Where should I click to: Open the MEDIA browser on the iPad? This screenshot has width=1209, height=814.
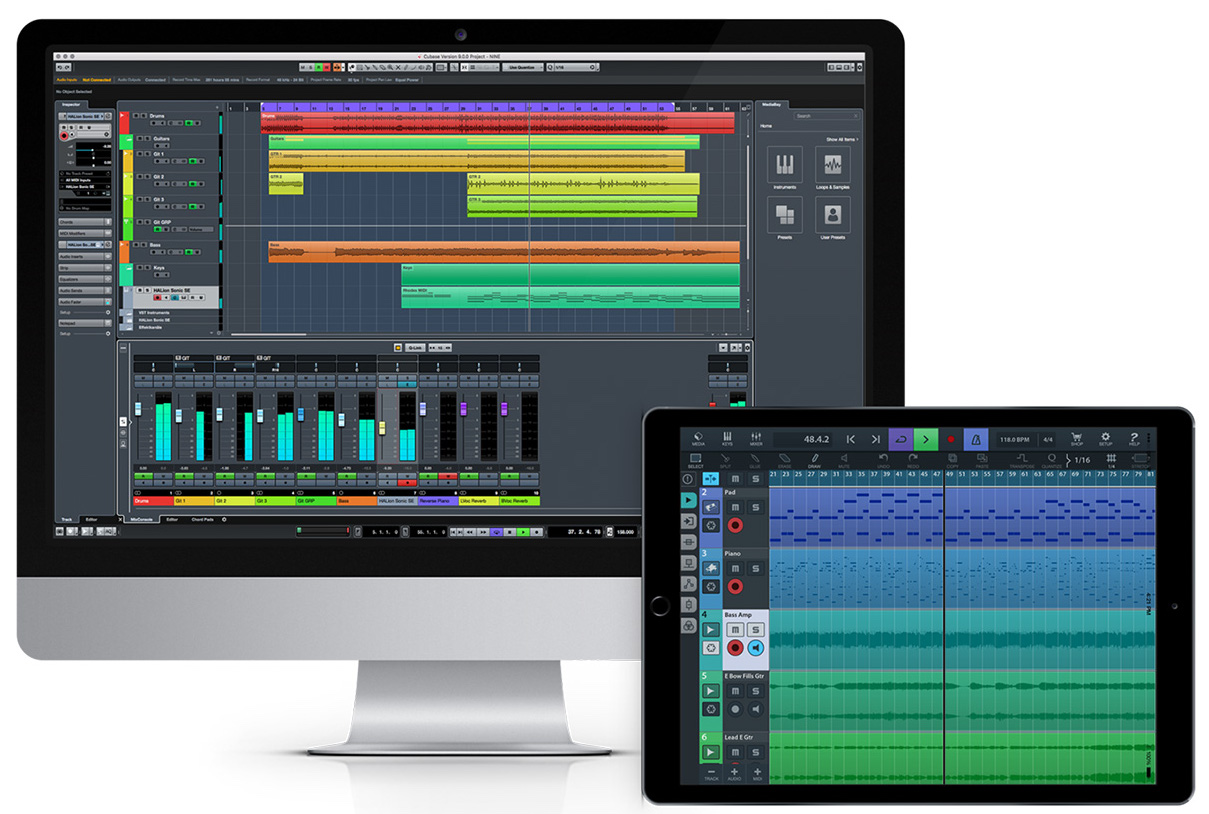point(698,439)
